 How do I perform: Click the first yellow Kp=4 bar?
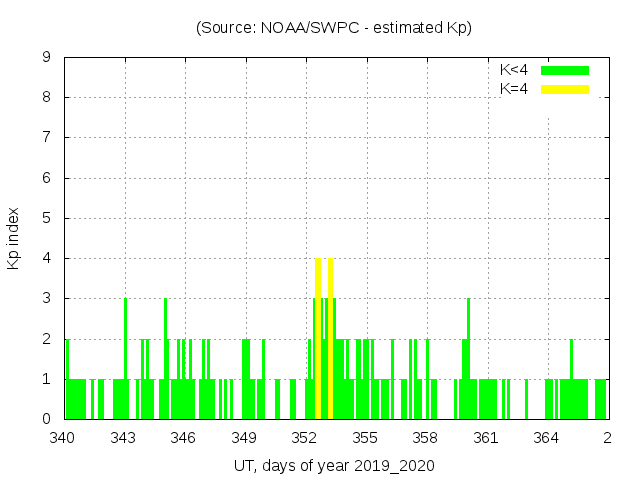coord(318,340)
